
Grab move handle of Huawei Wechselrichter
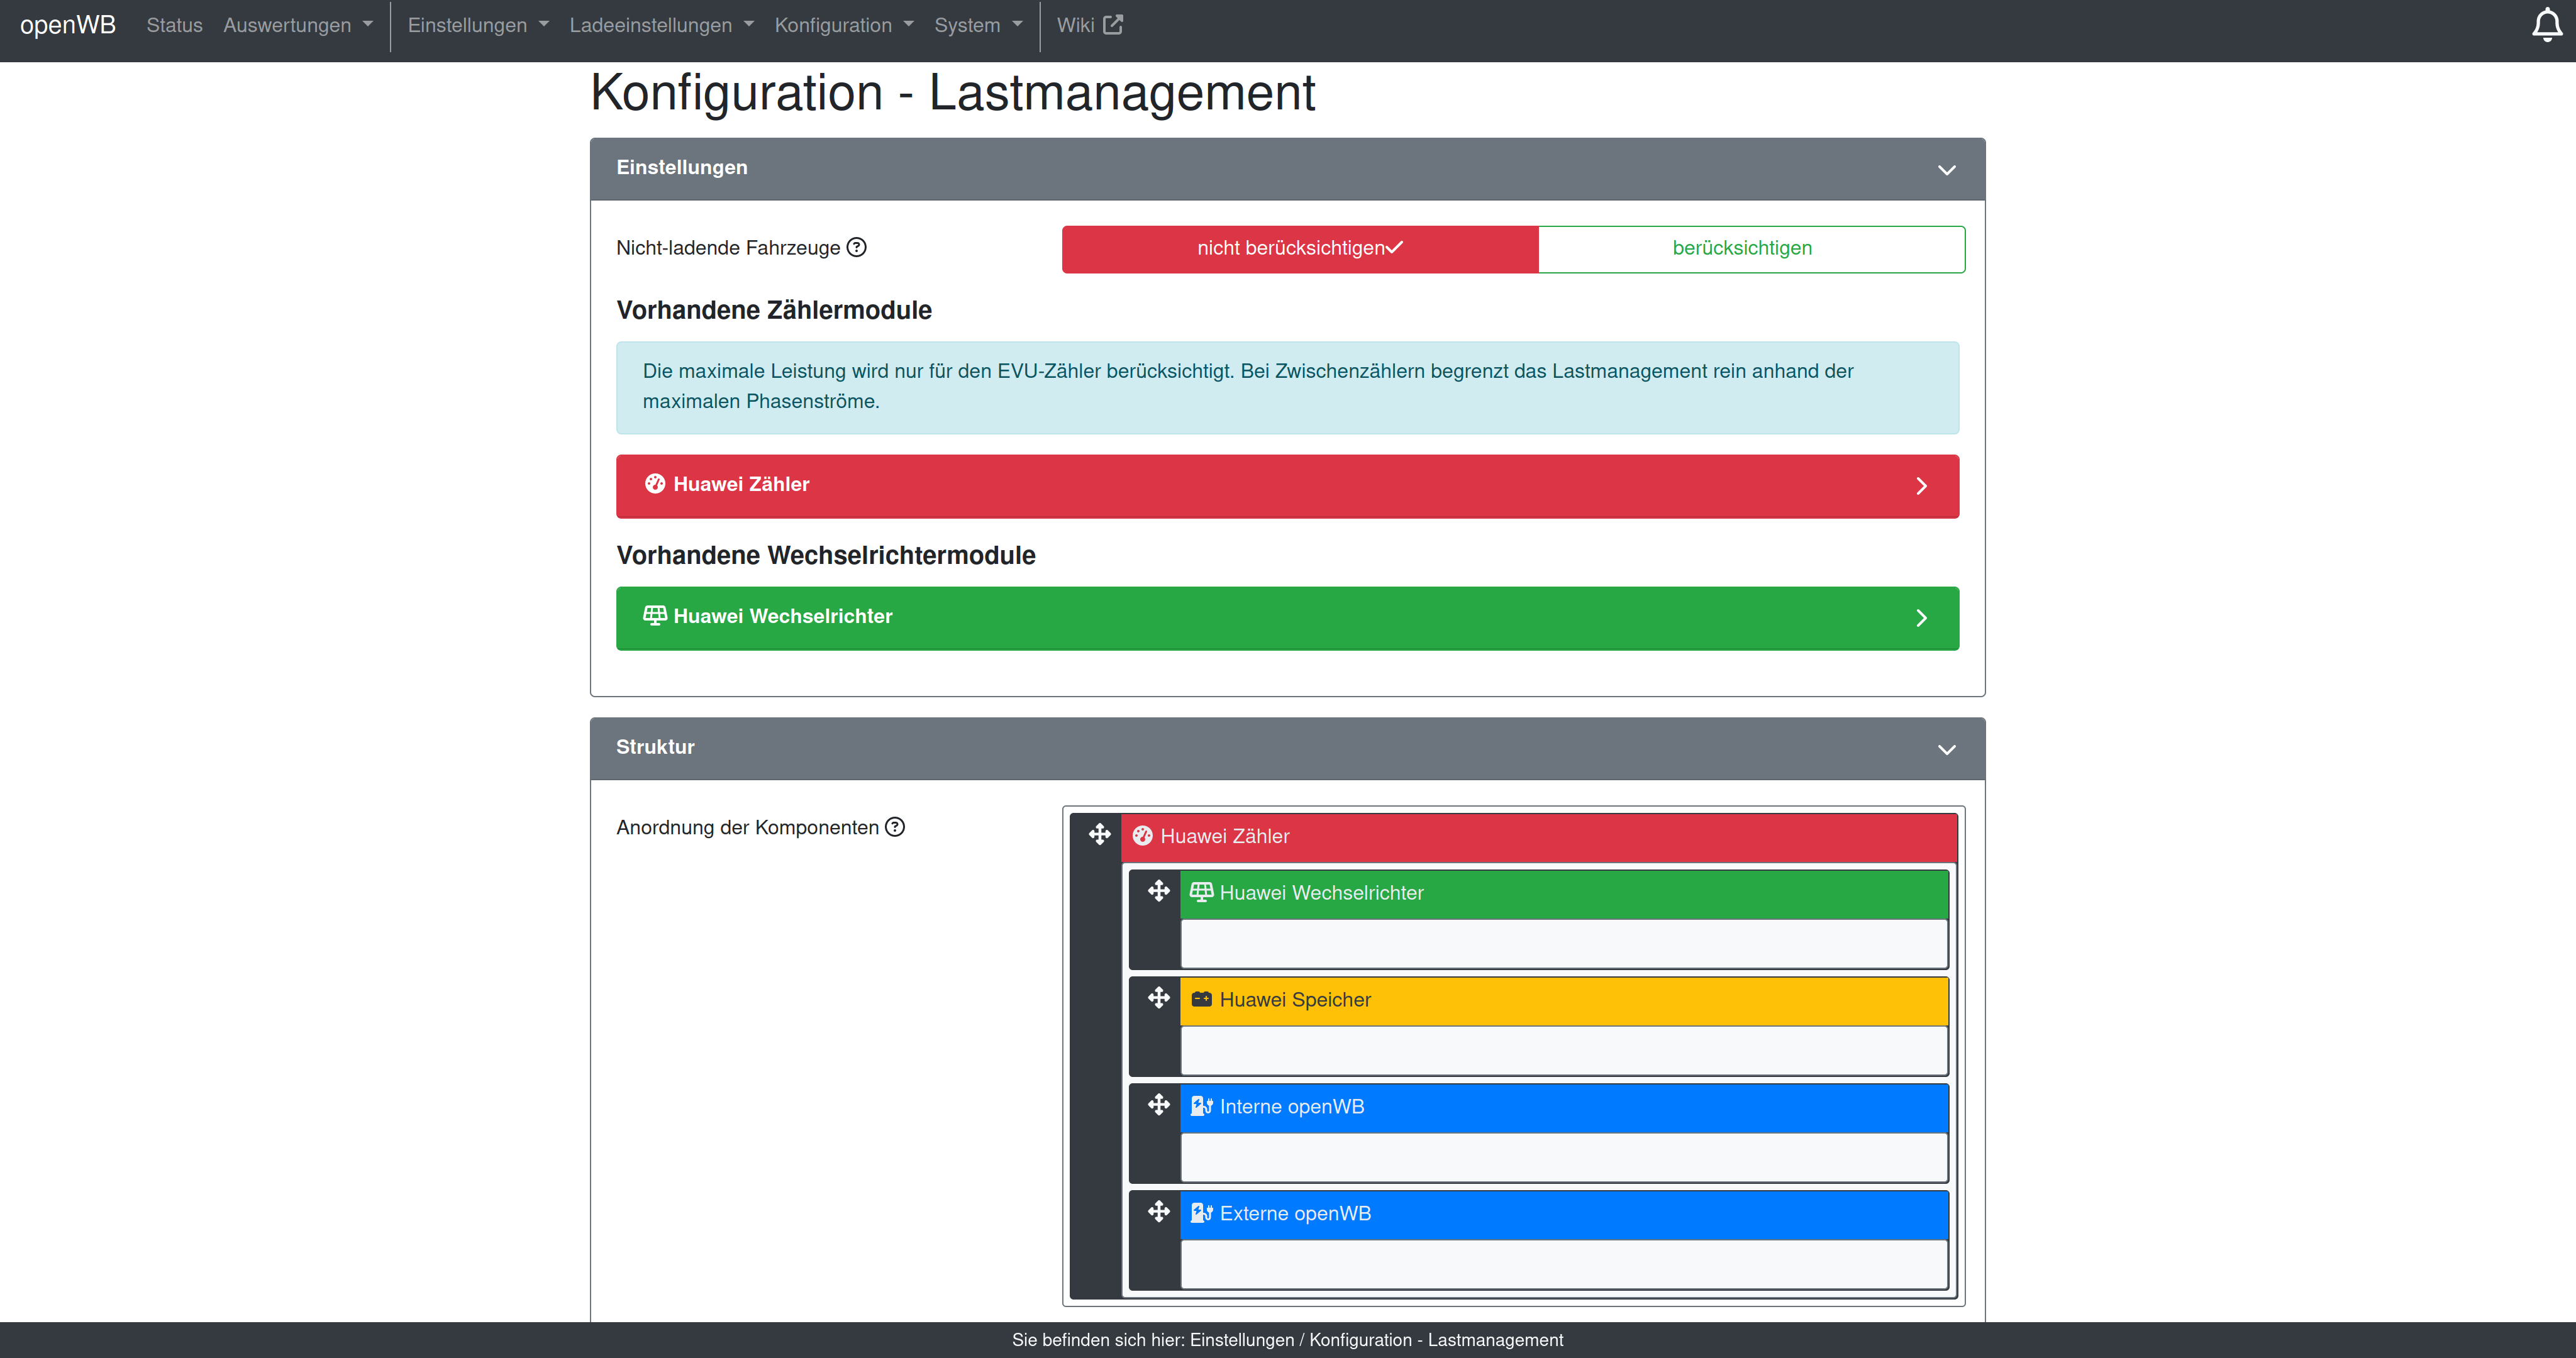[x=1158, y=891]
